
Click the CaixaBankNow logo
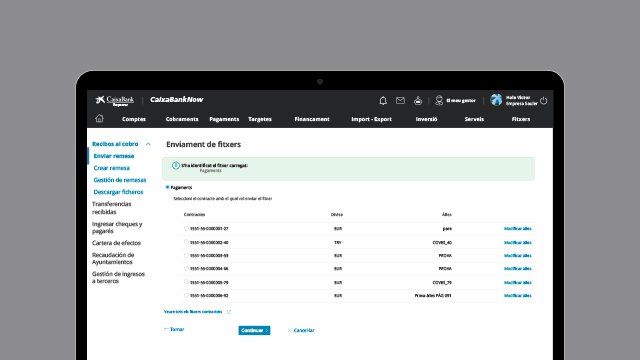(176, 100)
